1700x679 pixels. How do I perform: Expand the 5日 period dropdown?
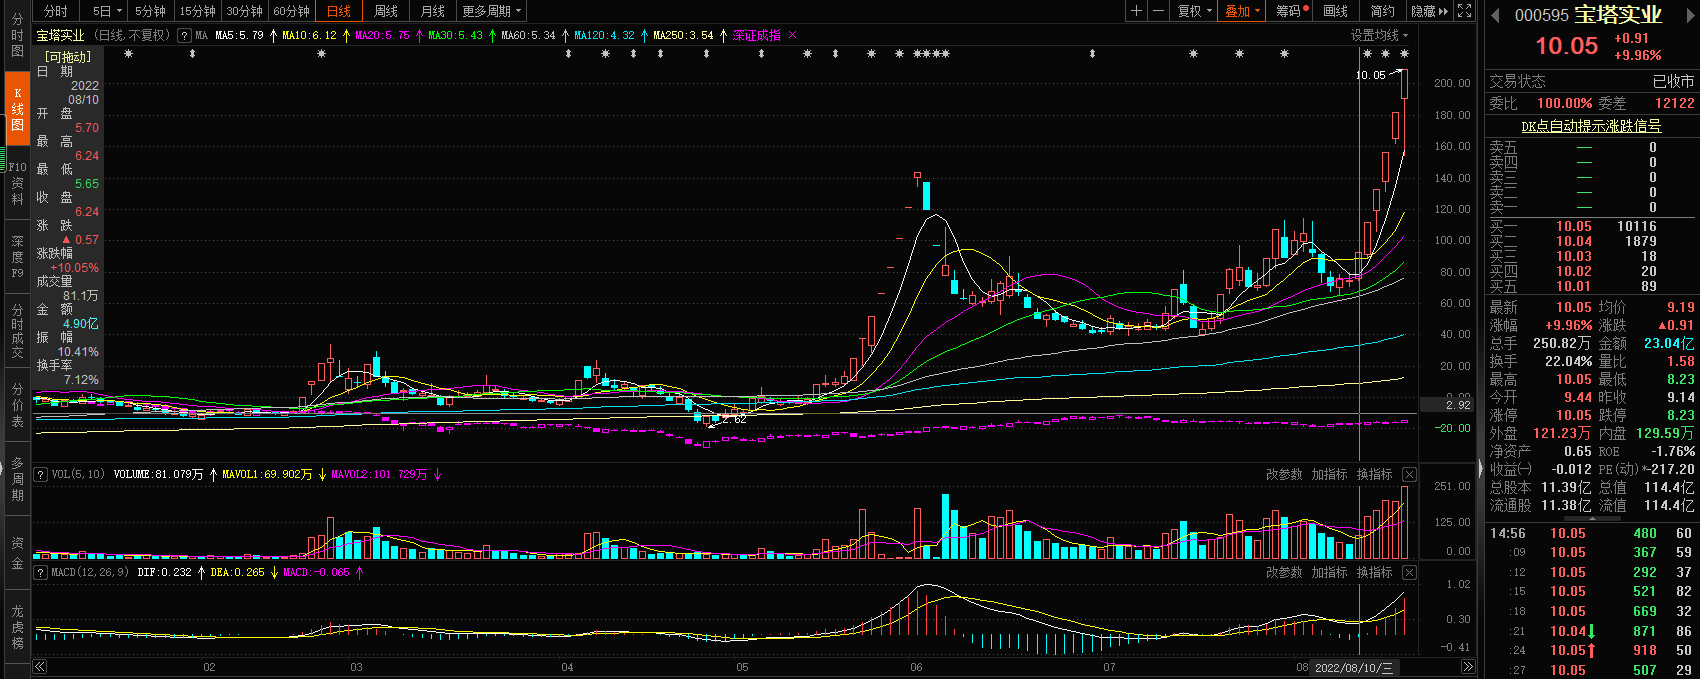point(107,11)
